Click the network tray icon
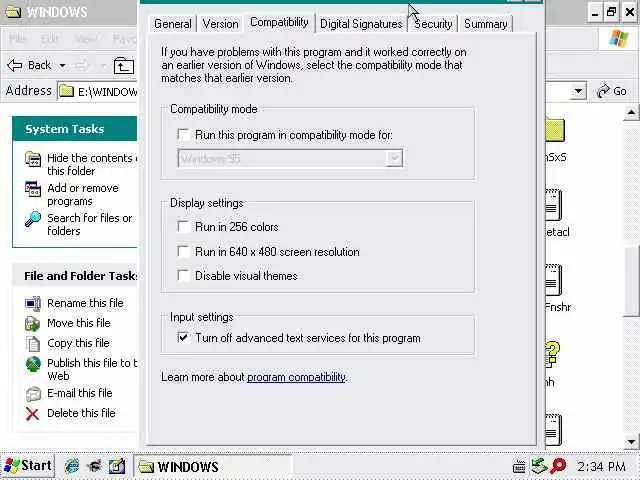 click(539, 466)
